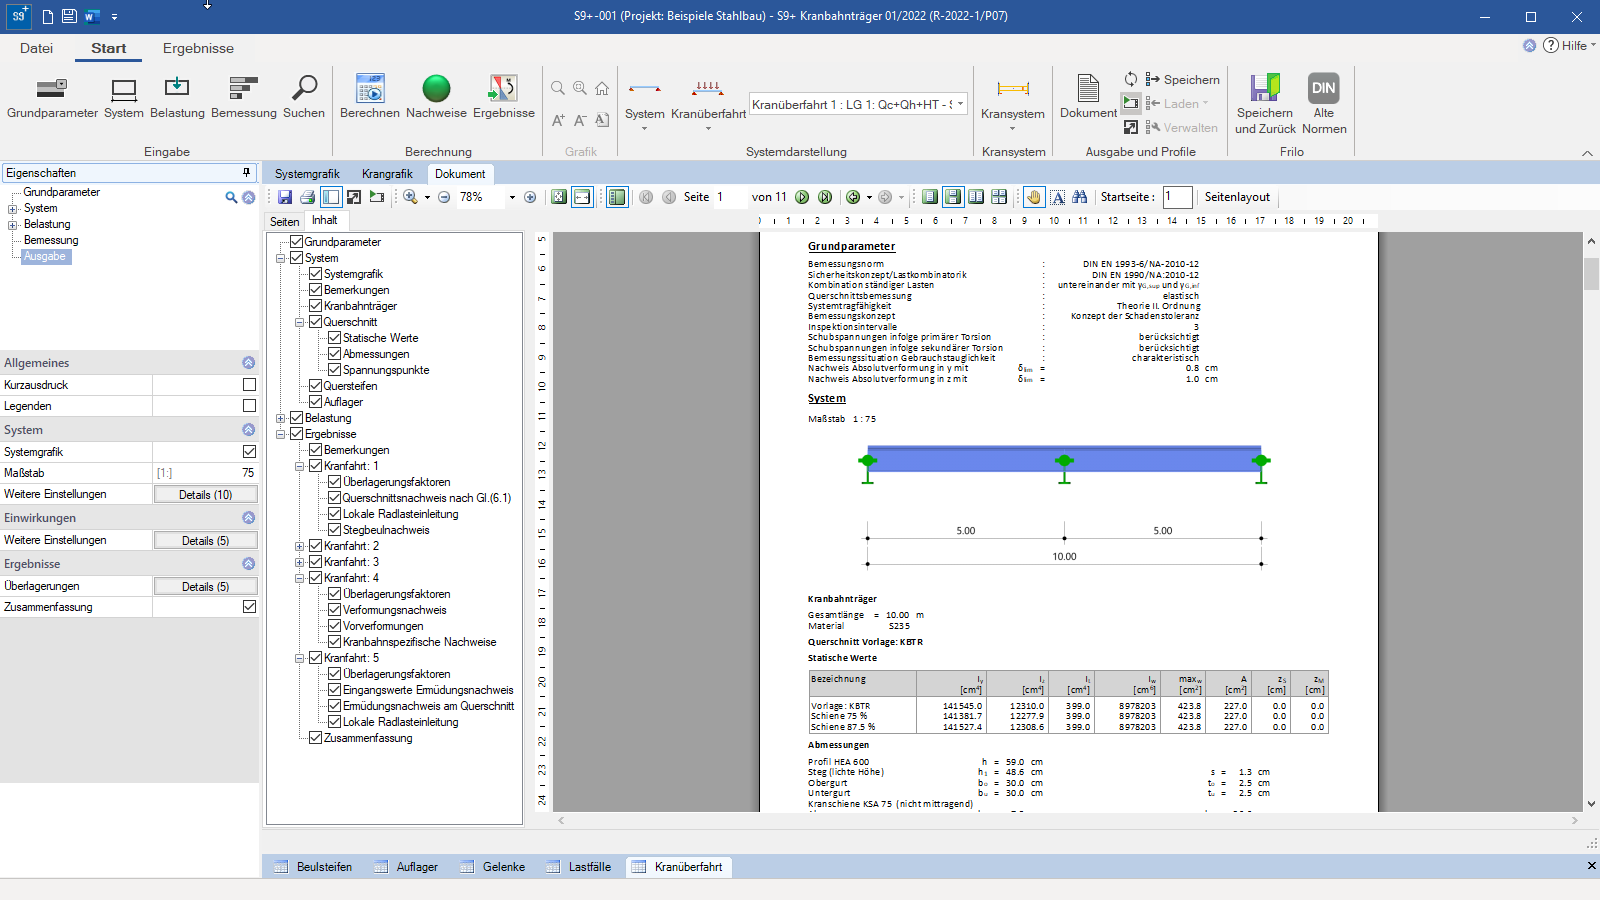Click Details (5) button for Überlagerungen
Image resolution: width=1600 pixels, height=900 pixels.
pos(205,586)
